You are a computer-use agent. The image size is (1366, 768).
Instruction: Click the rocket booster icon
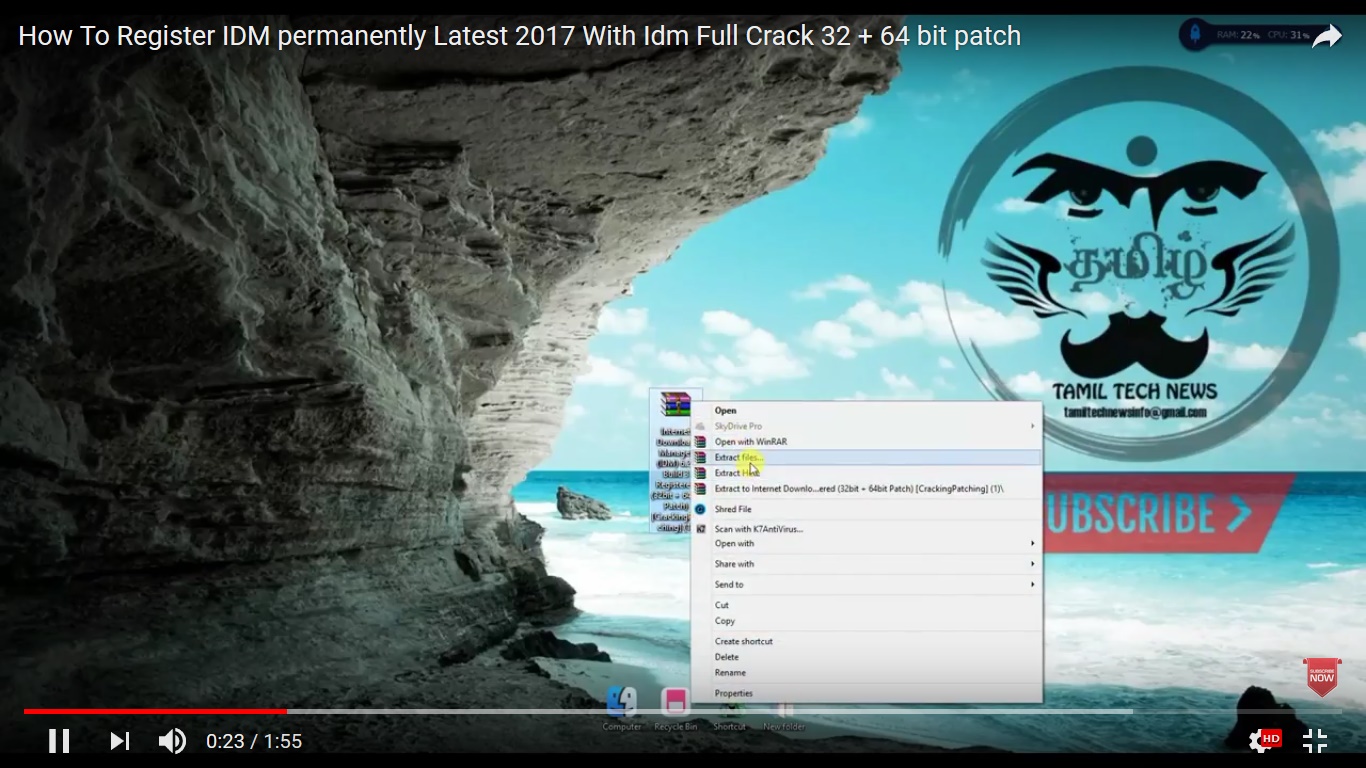coord(1194,35)
